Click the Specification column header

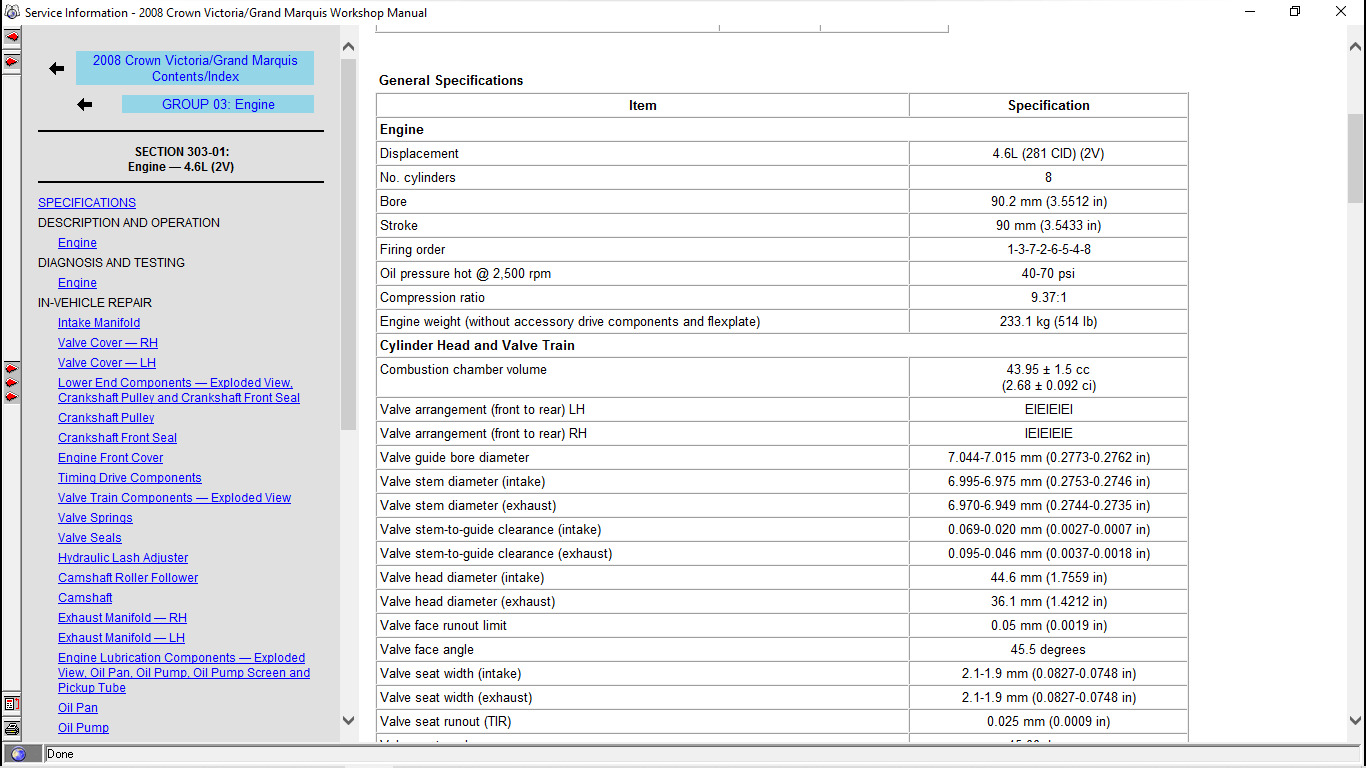[1048, 105]
